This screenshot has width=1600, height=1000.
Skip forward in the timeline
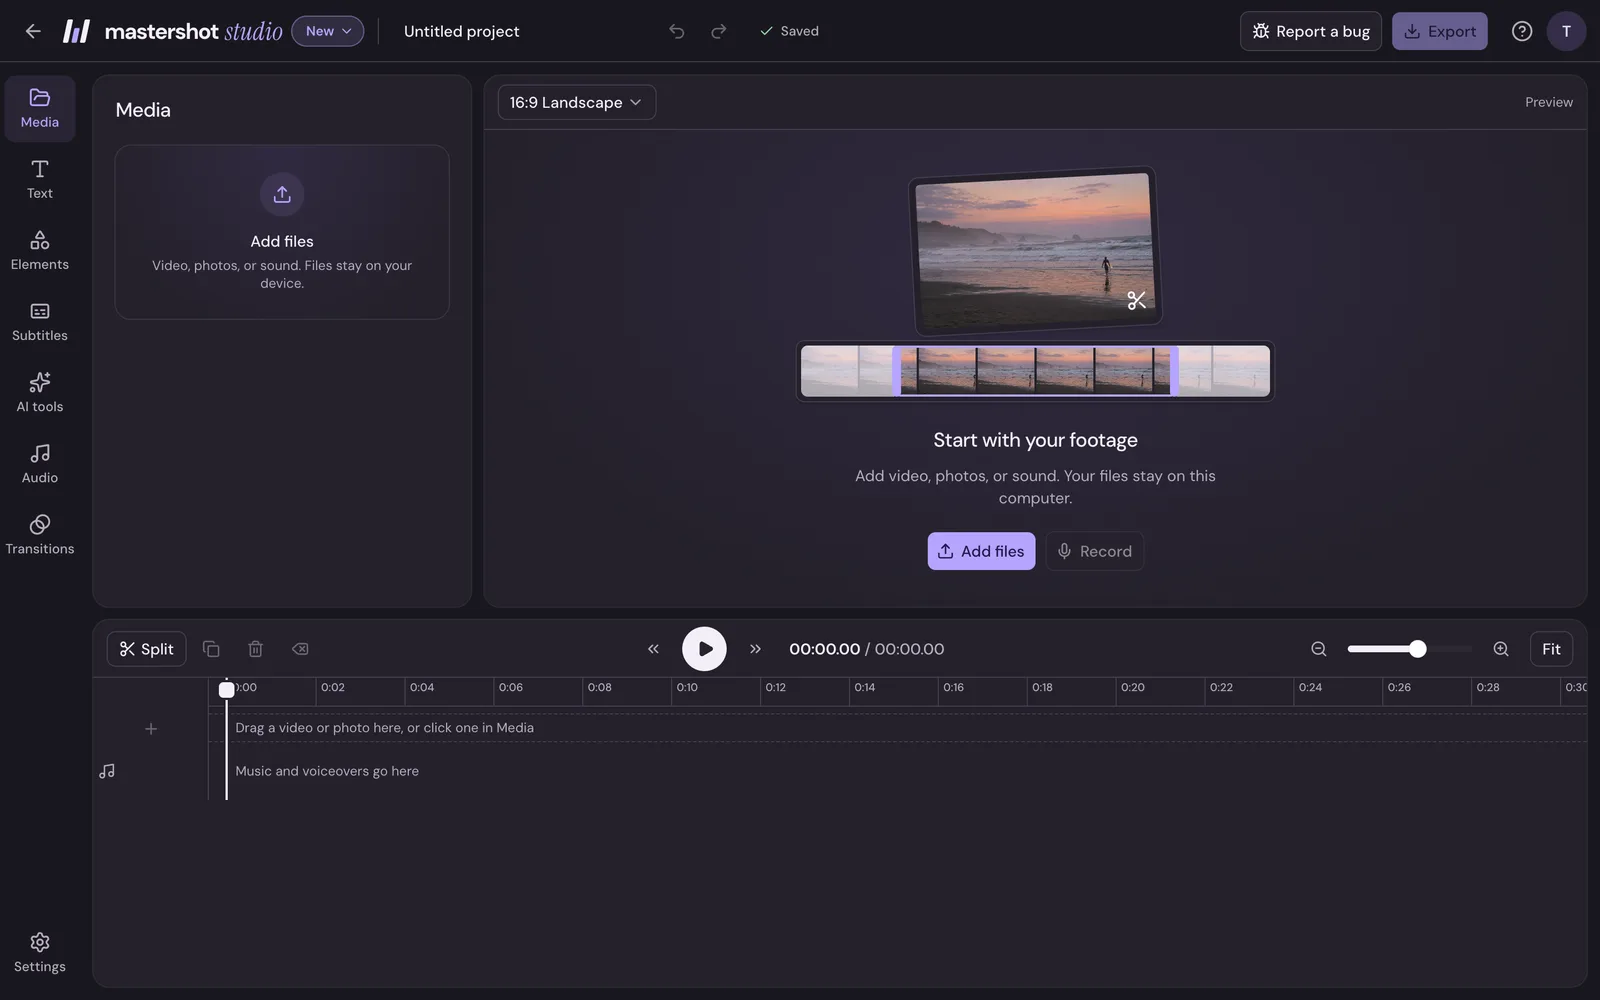coord(755,649)
